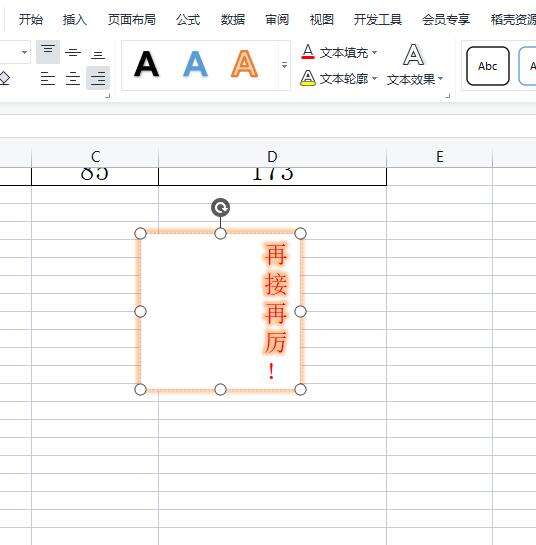Select column D header

[x=272, y=156]
